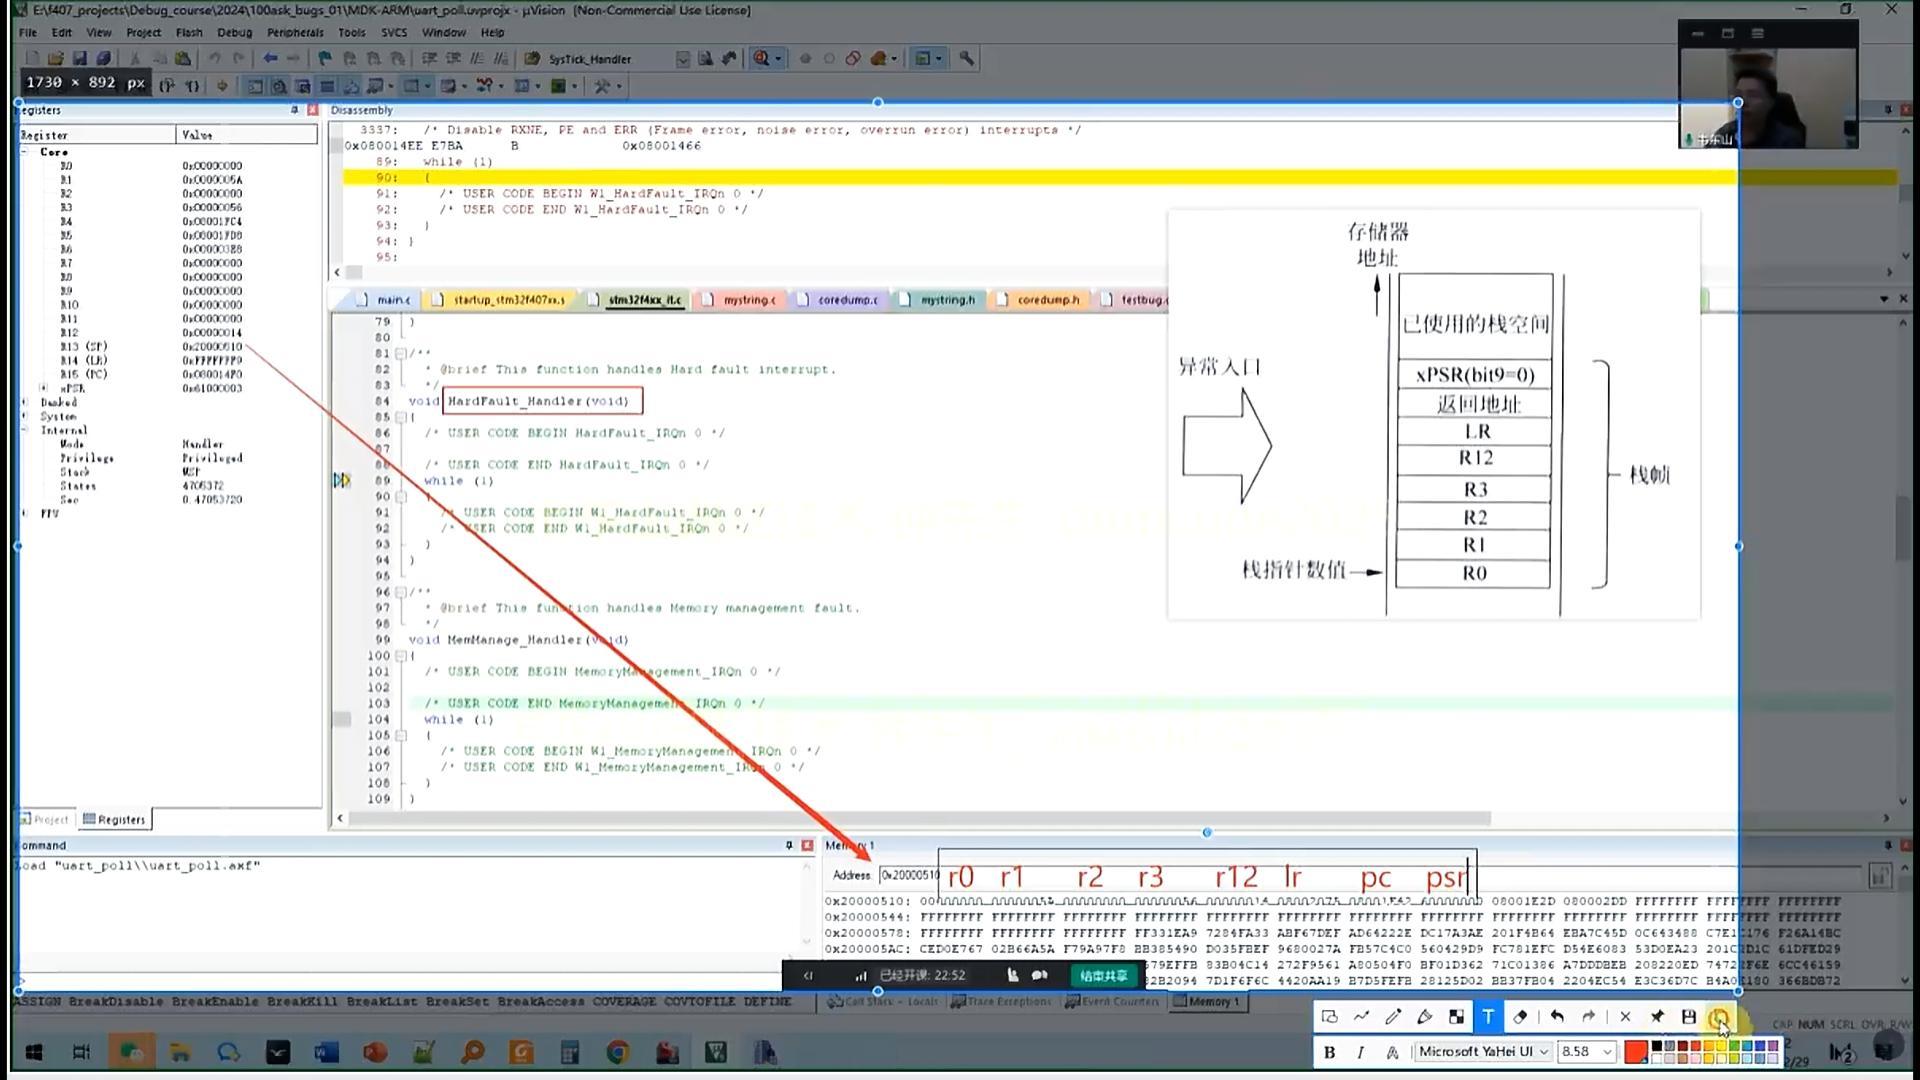Viewport: 1920px width, 1080px height.
Task: Navigate backwards with the blue arrow icon
Action: (x=270, y=58)
